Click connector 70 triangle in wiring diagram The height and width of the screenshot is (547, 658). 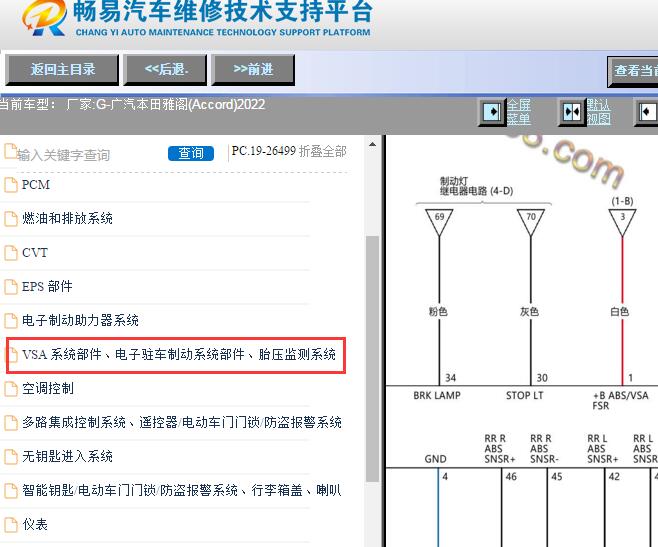click(x=531, y=222)
